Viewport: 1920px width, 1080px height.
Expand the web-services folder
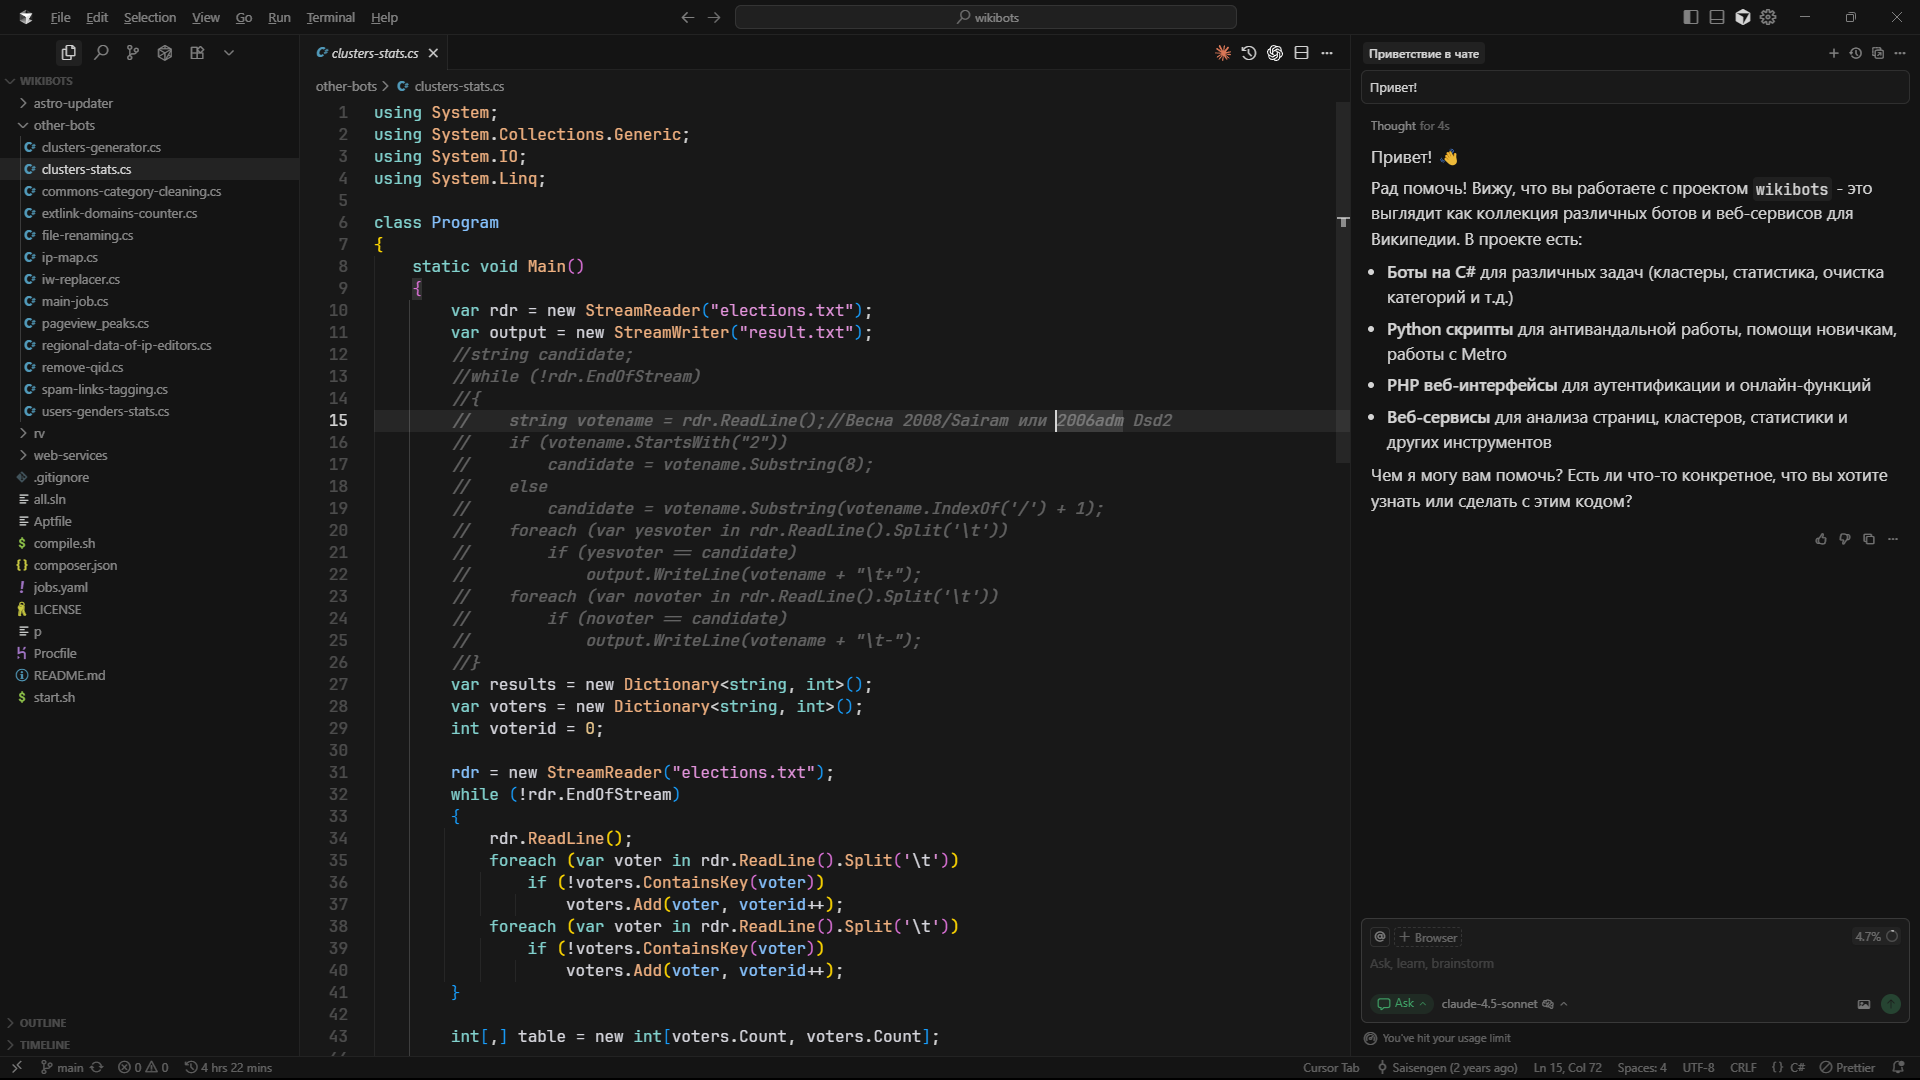(69, 455)
